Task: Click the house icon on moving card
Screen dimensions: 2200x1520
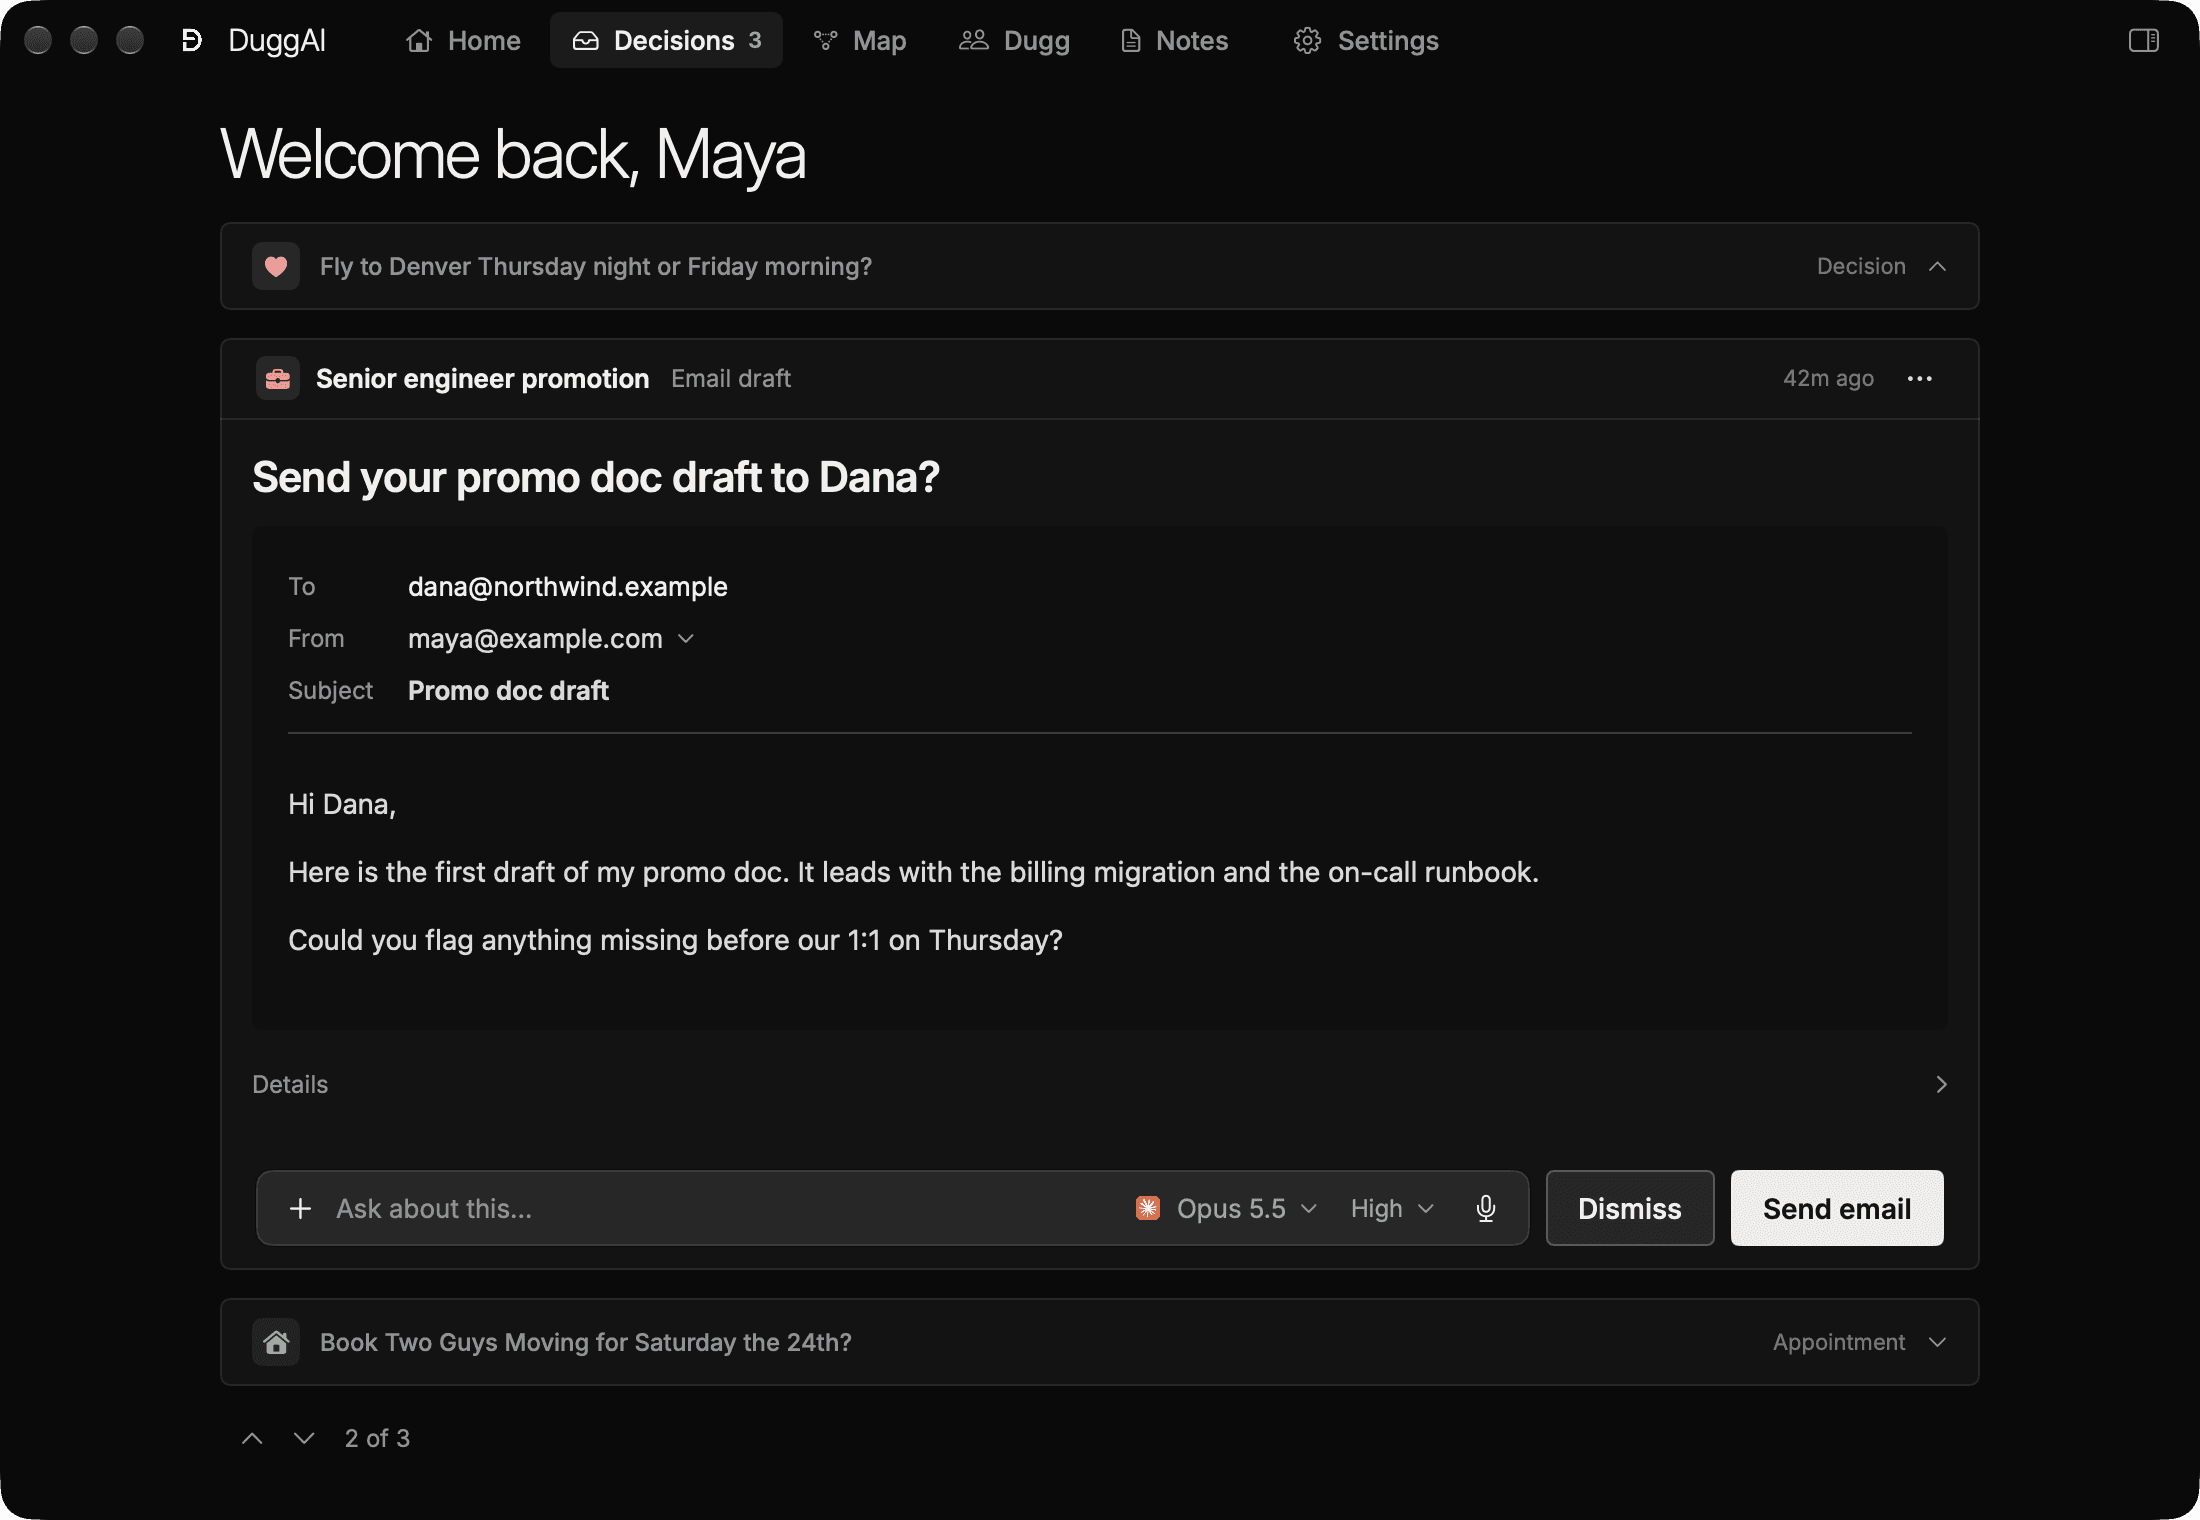Action: (276, 1342)
